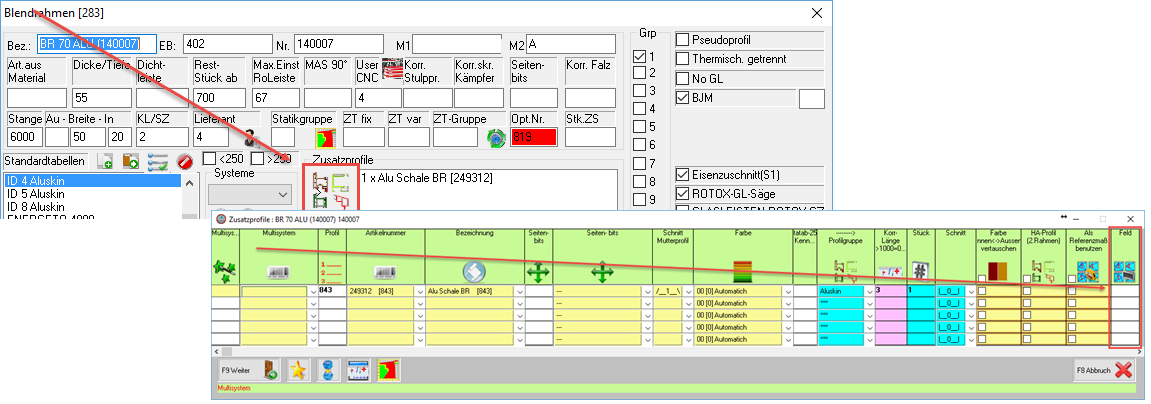Uncheck the BJM checkbox
Image resolution: width=1151 pixels, height=404 pixels.
pos(682,97)
